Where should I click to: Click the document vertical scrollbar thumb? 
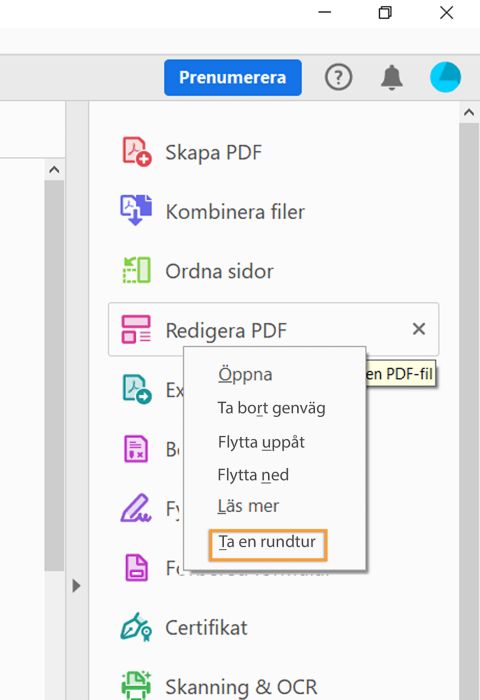coord(54,375)
